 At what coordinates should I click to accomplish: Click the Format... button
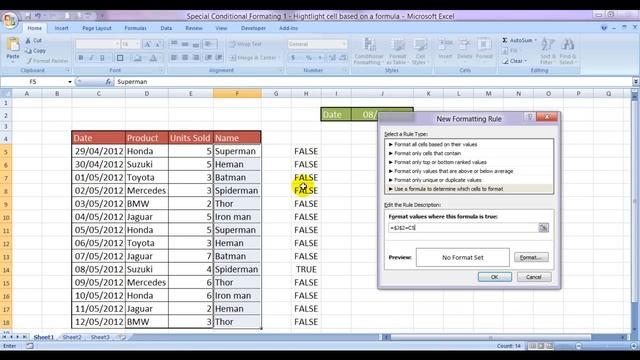[x=531, y=258]
